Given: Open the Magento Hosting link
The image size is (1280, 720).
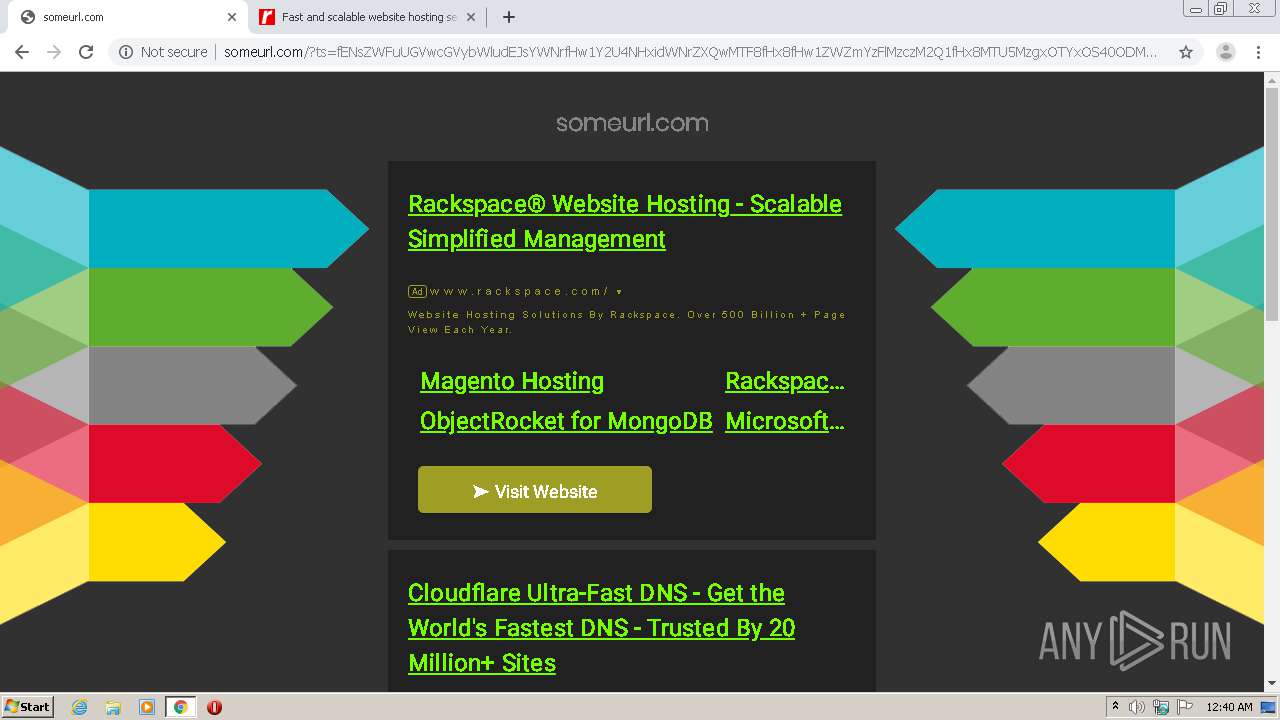Looking at the screenshot, I should tap(512, 381).
